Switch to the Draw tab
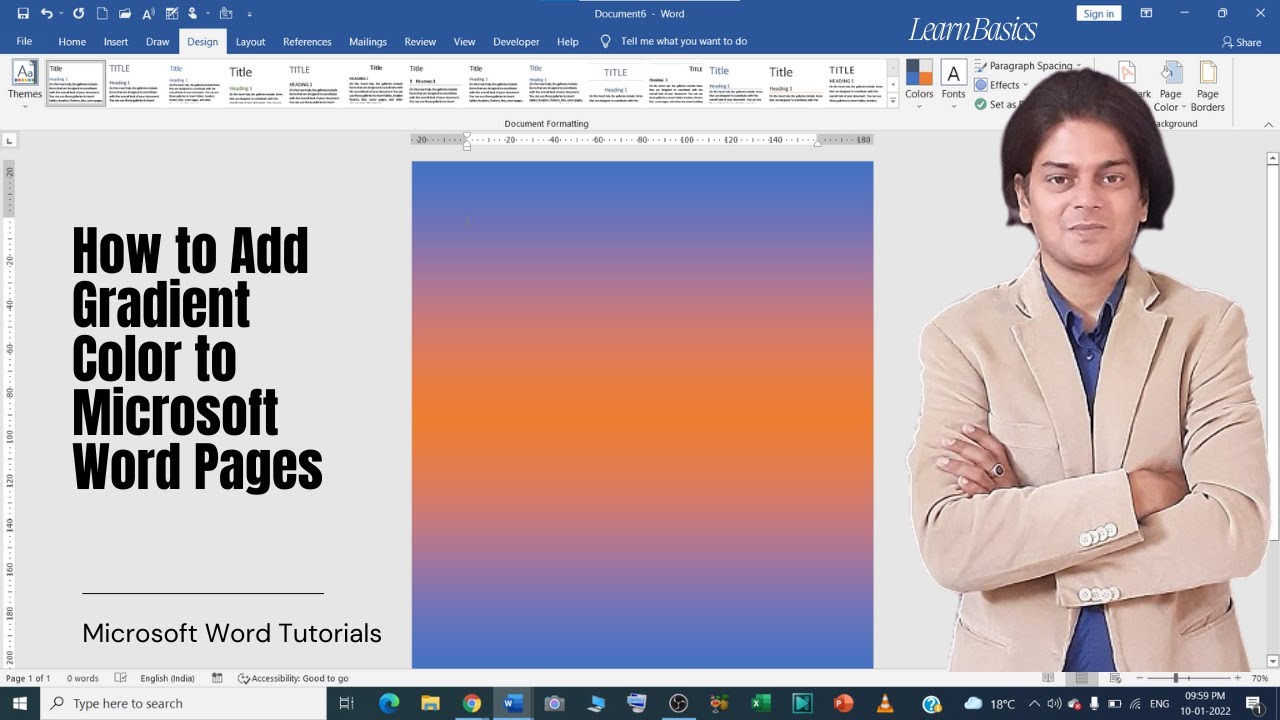 click(158, 41)
